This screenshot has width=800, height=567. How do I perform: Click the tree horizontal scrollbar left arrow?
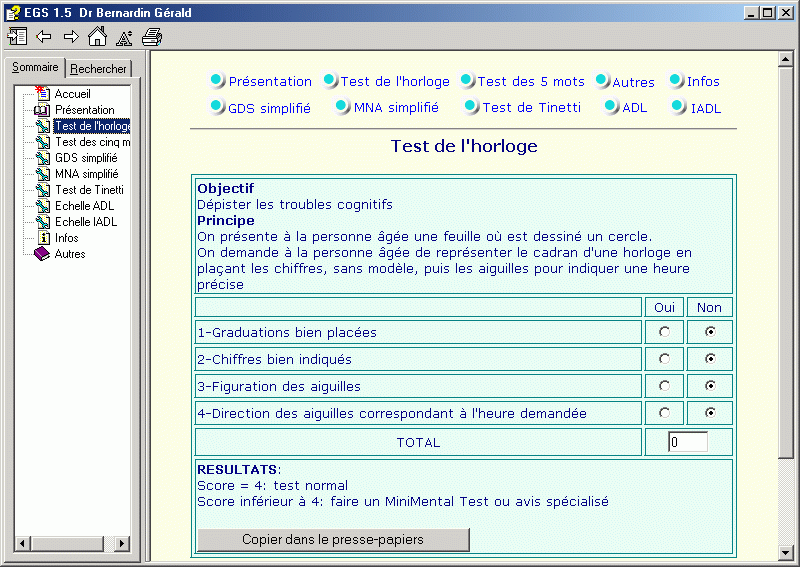22,544
